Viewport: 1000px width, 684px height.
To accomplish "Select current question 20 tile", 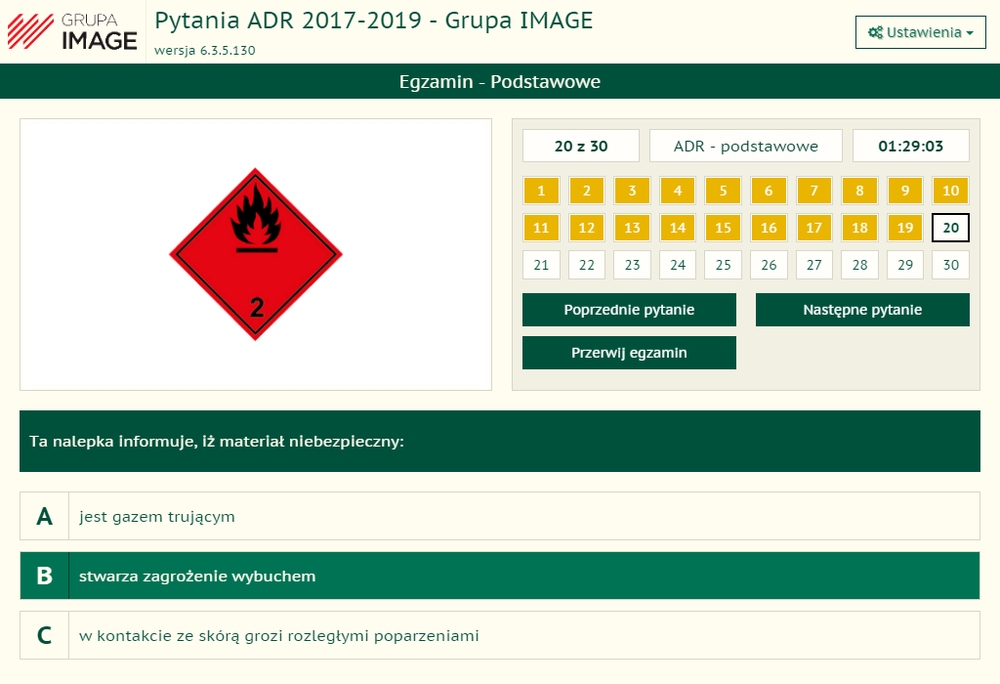I will click(950, 228).
